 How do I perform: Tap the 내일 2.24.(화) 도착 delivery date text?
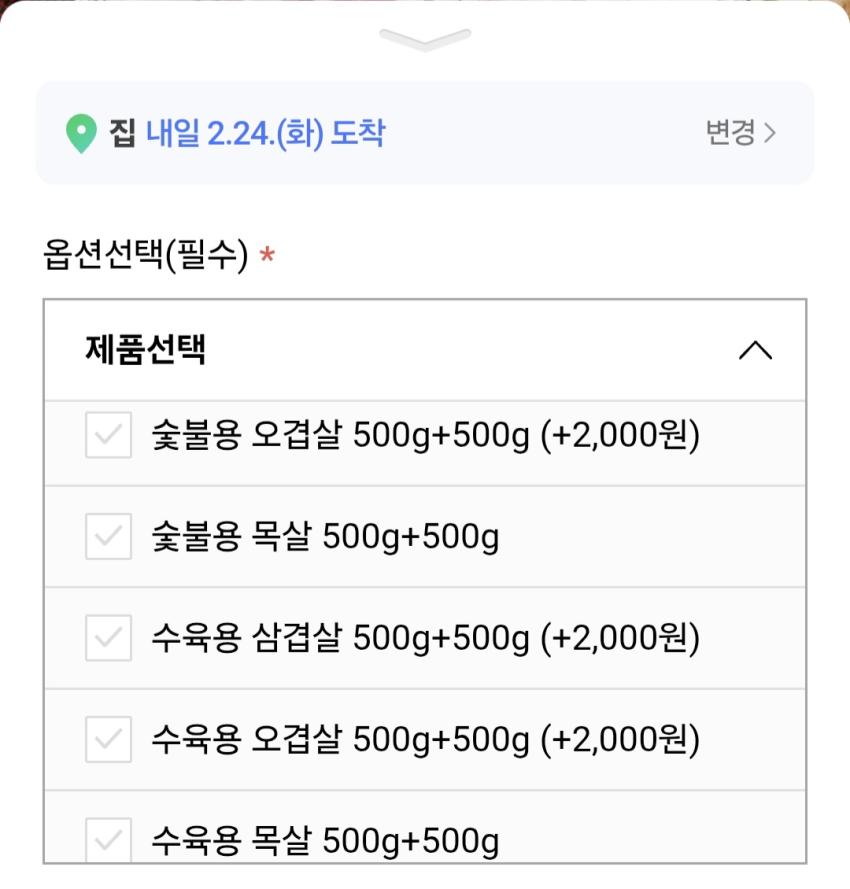pos(265,133)
